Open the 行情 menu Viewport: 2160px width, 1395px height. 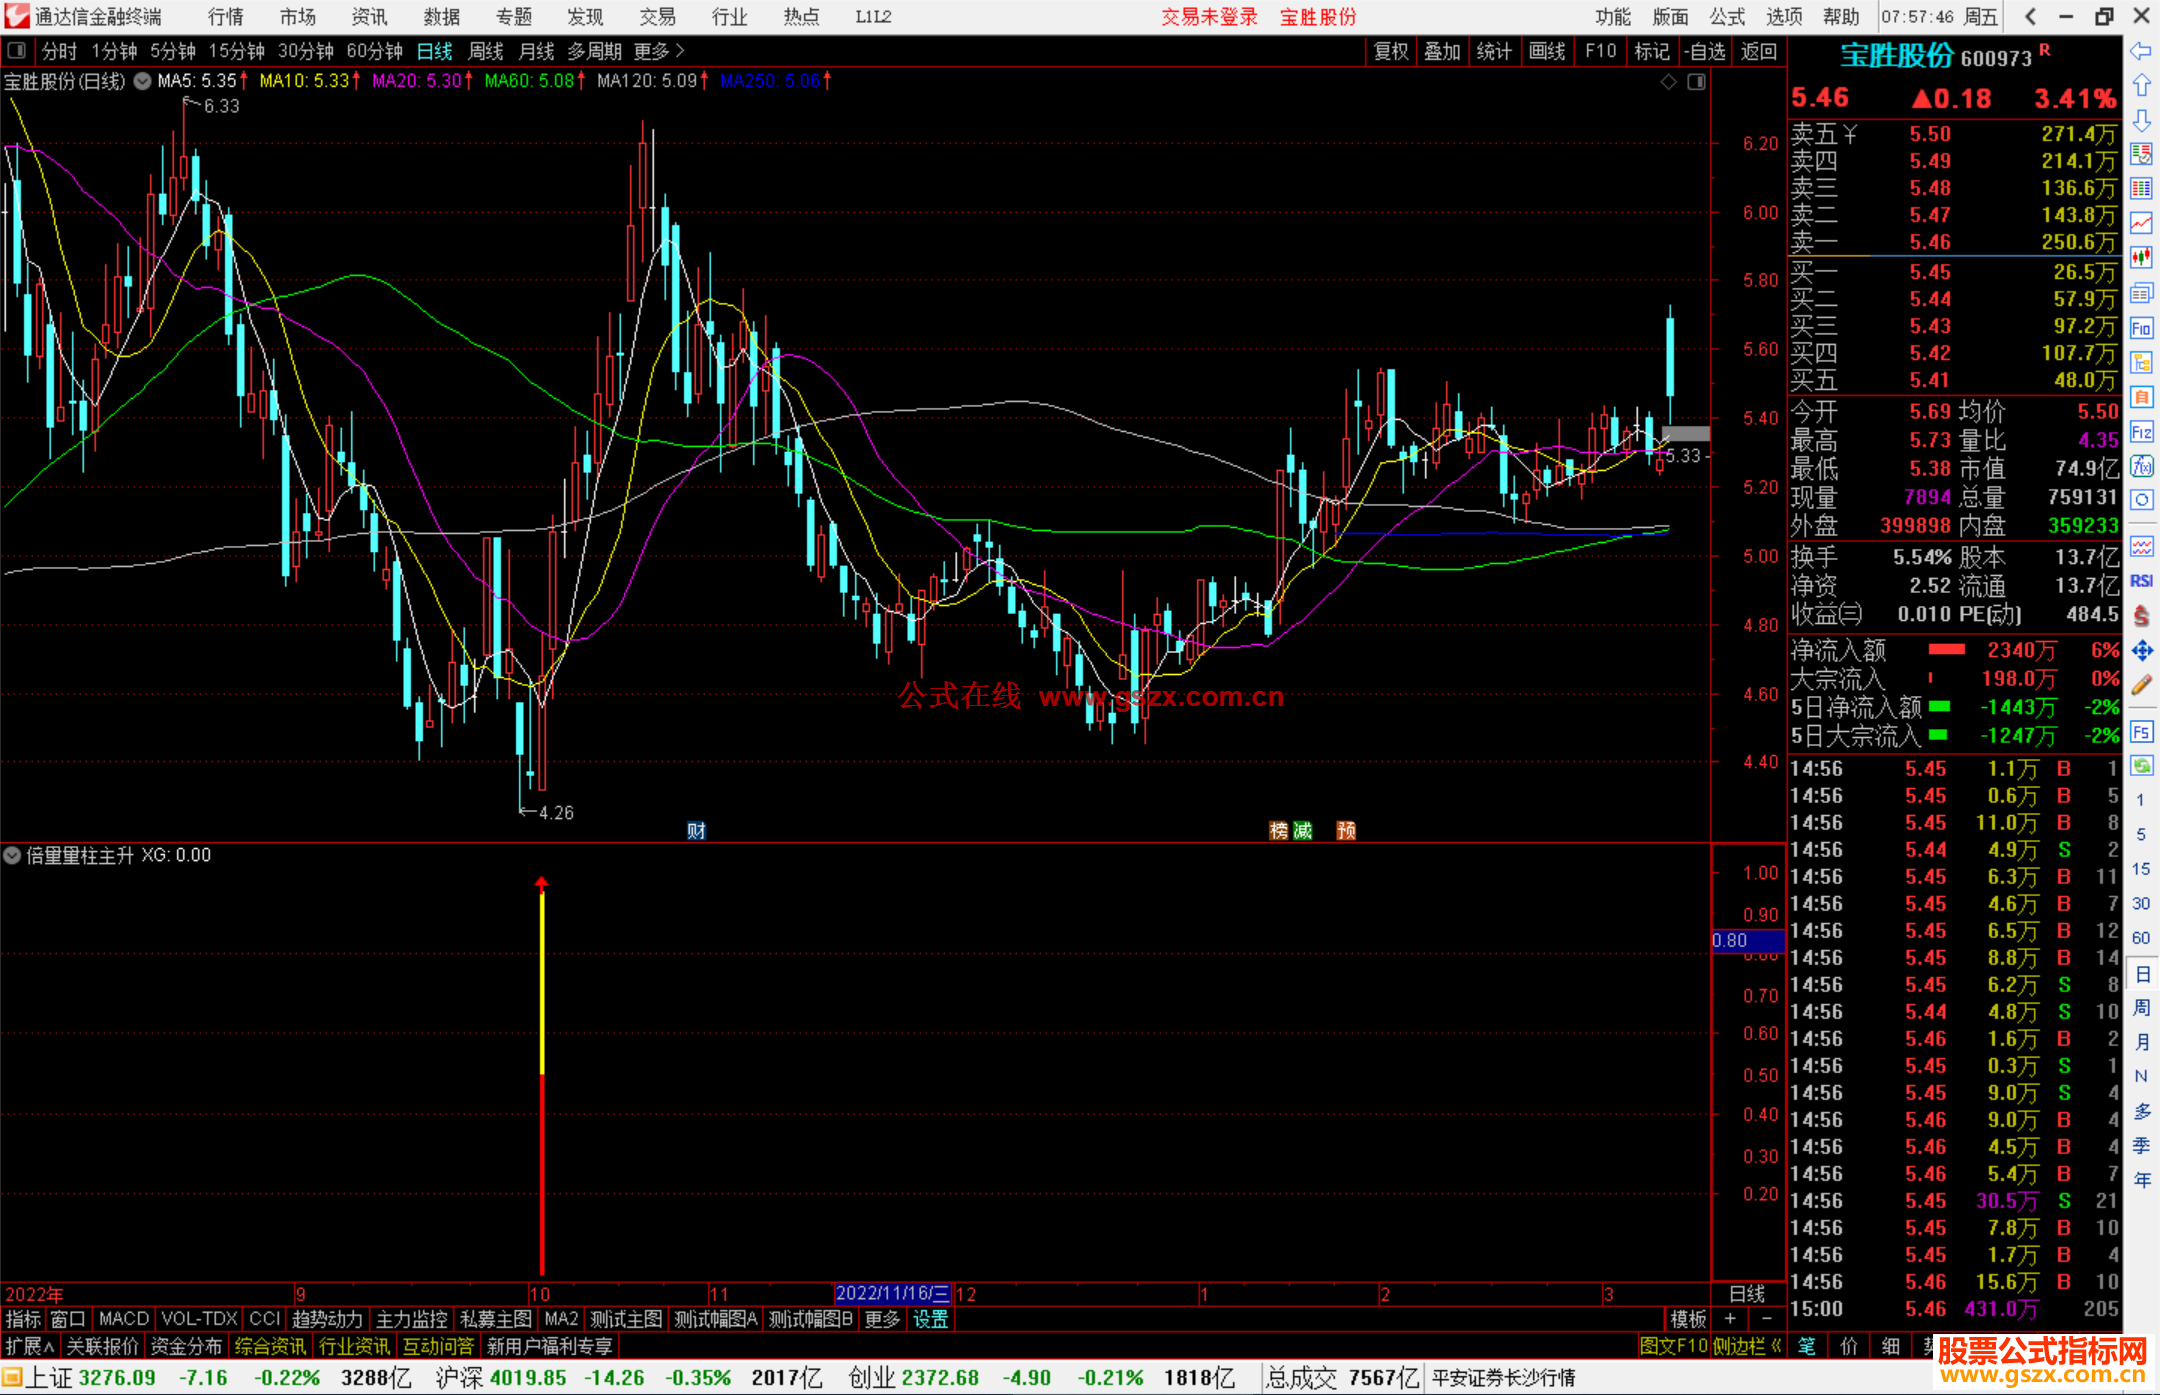(x=225, y=17)
